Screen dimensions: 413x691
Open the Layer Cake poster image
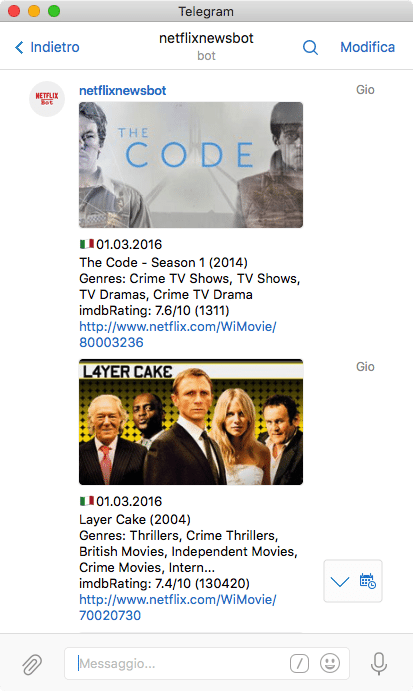click(x=191, y=422)
